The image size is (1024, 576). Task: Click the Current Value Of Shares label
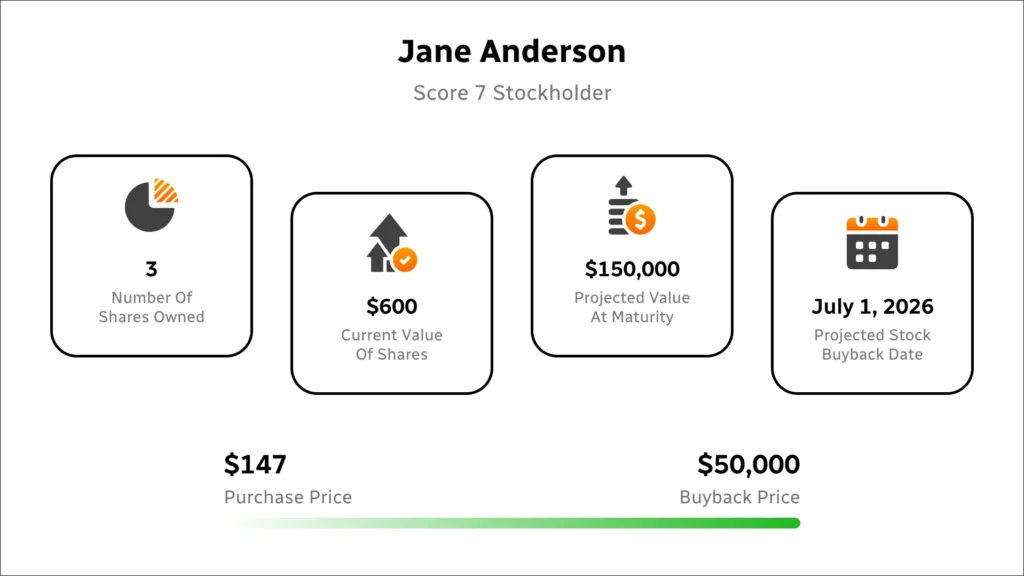click(391, 344)
